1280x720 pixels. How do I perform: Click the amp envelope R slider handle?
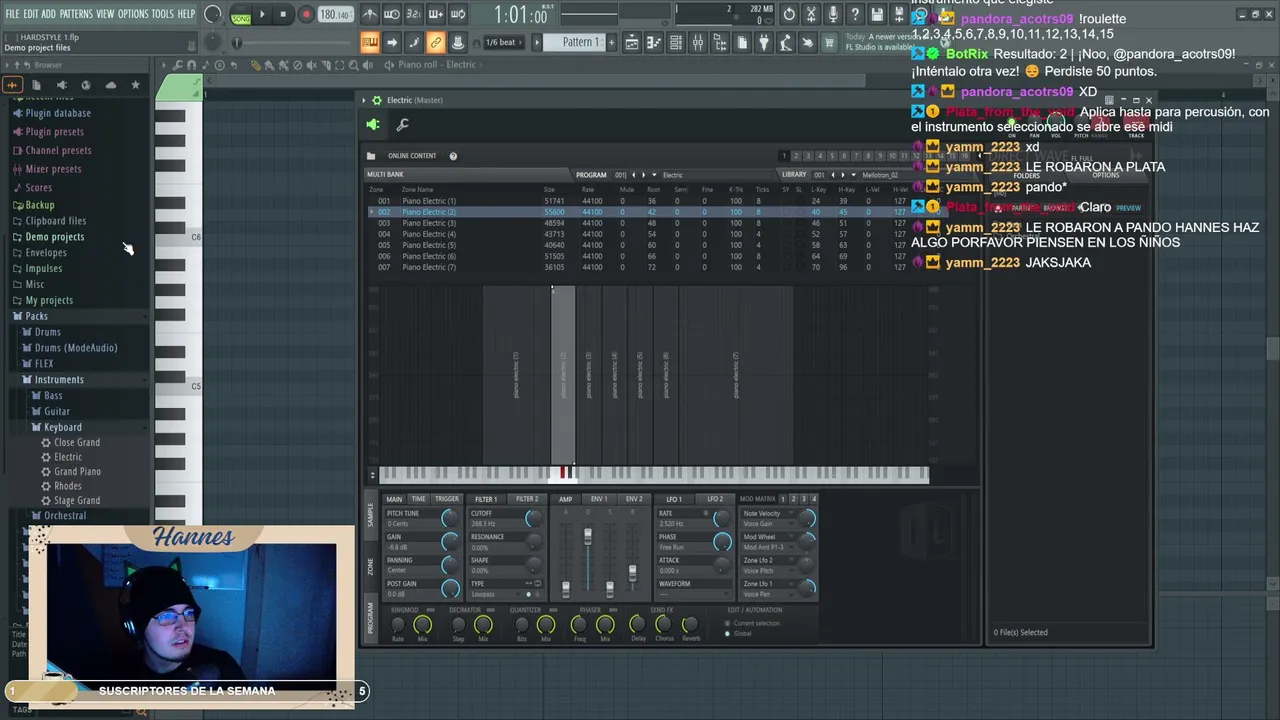click(x=632, y=573)
